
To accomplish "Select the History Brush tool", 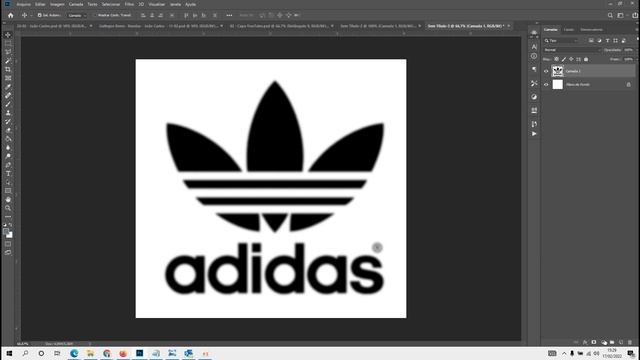I will pyautogui.click(x=8, y=122).
